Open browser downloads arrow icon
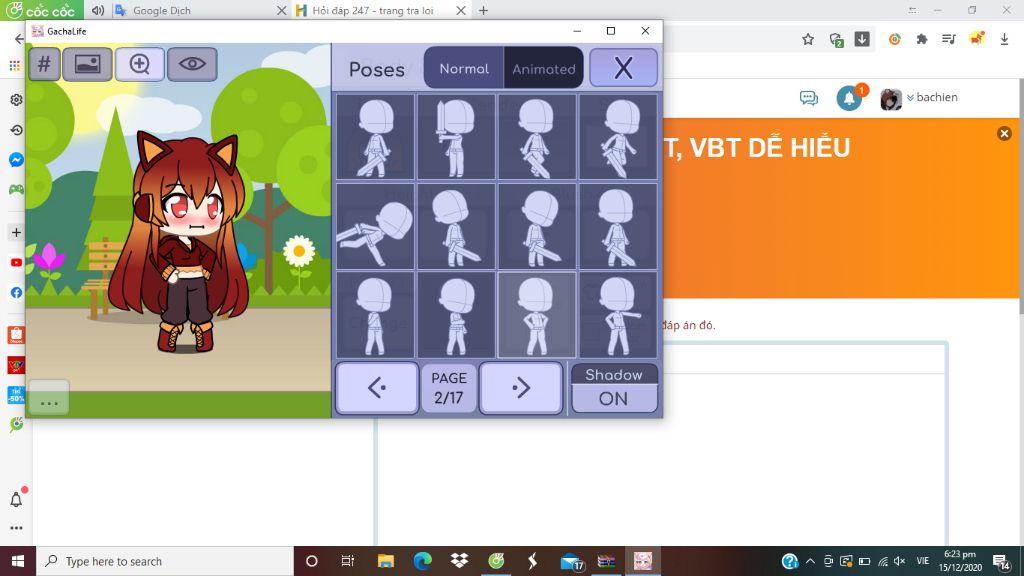The image size is (1024, 576). [x=1004, y=39]
